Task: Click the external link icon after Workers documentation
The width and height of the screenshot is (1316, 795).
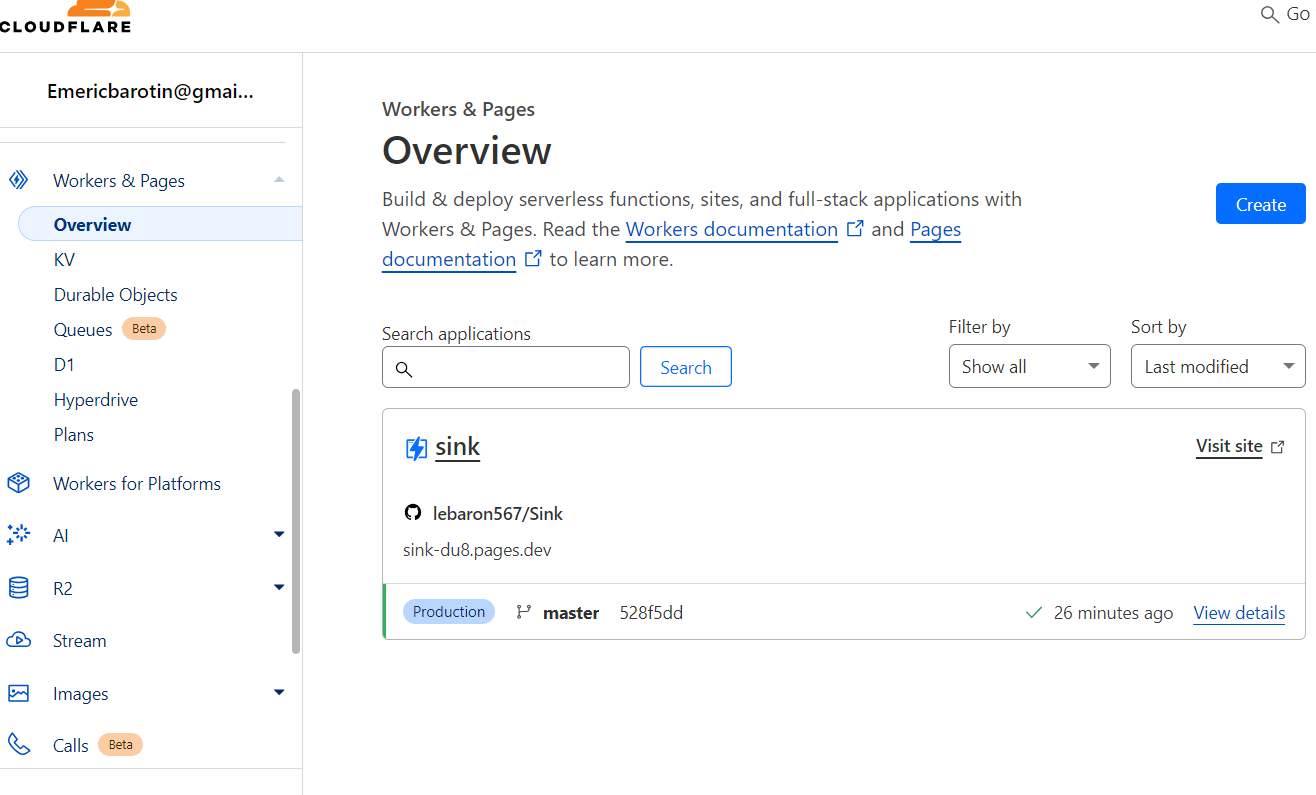Action: click(x=855, y=228)
